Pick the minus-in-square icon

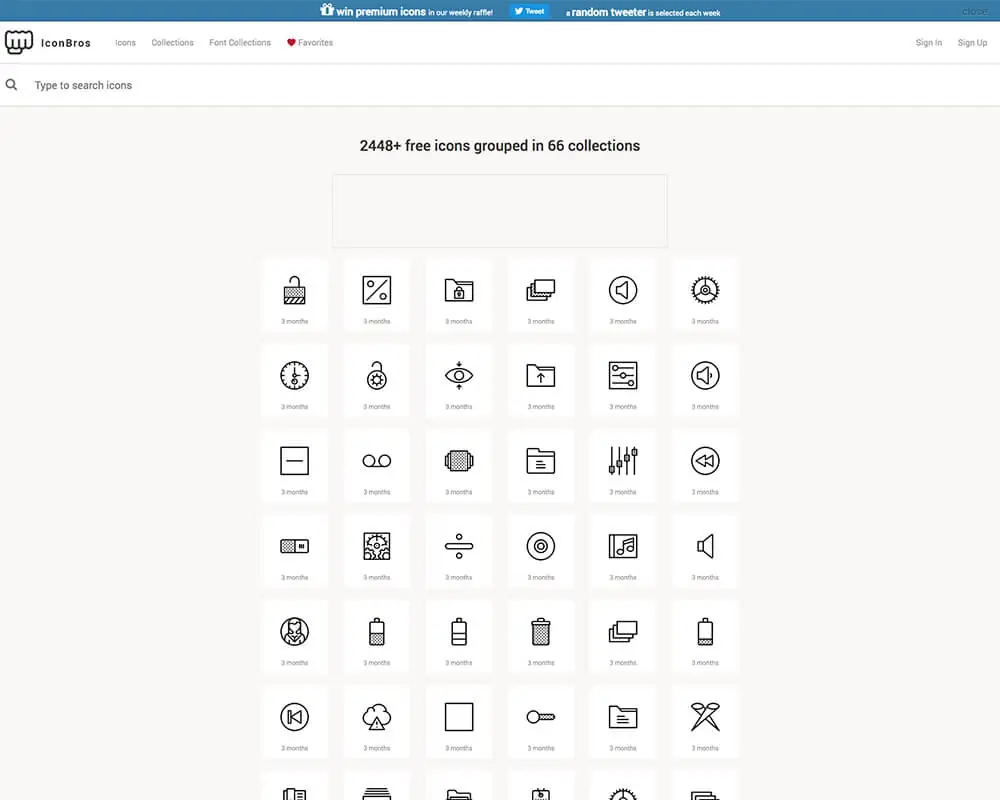295,461
